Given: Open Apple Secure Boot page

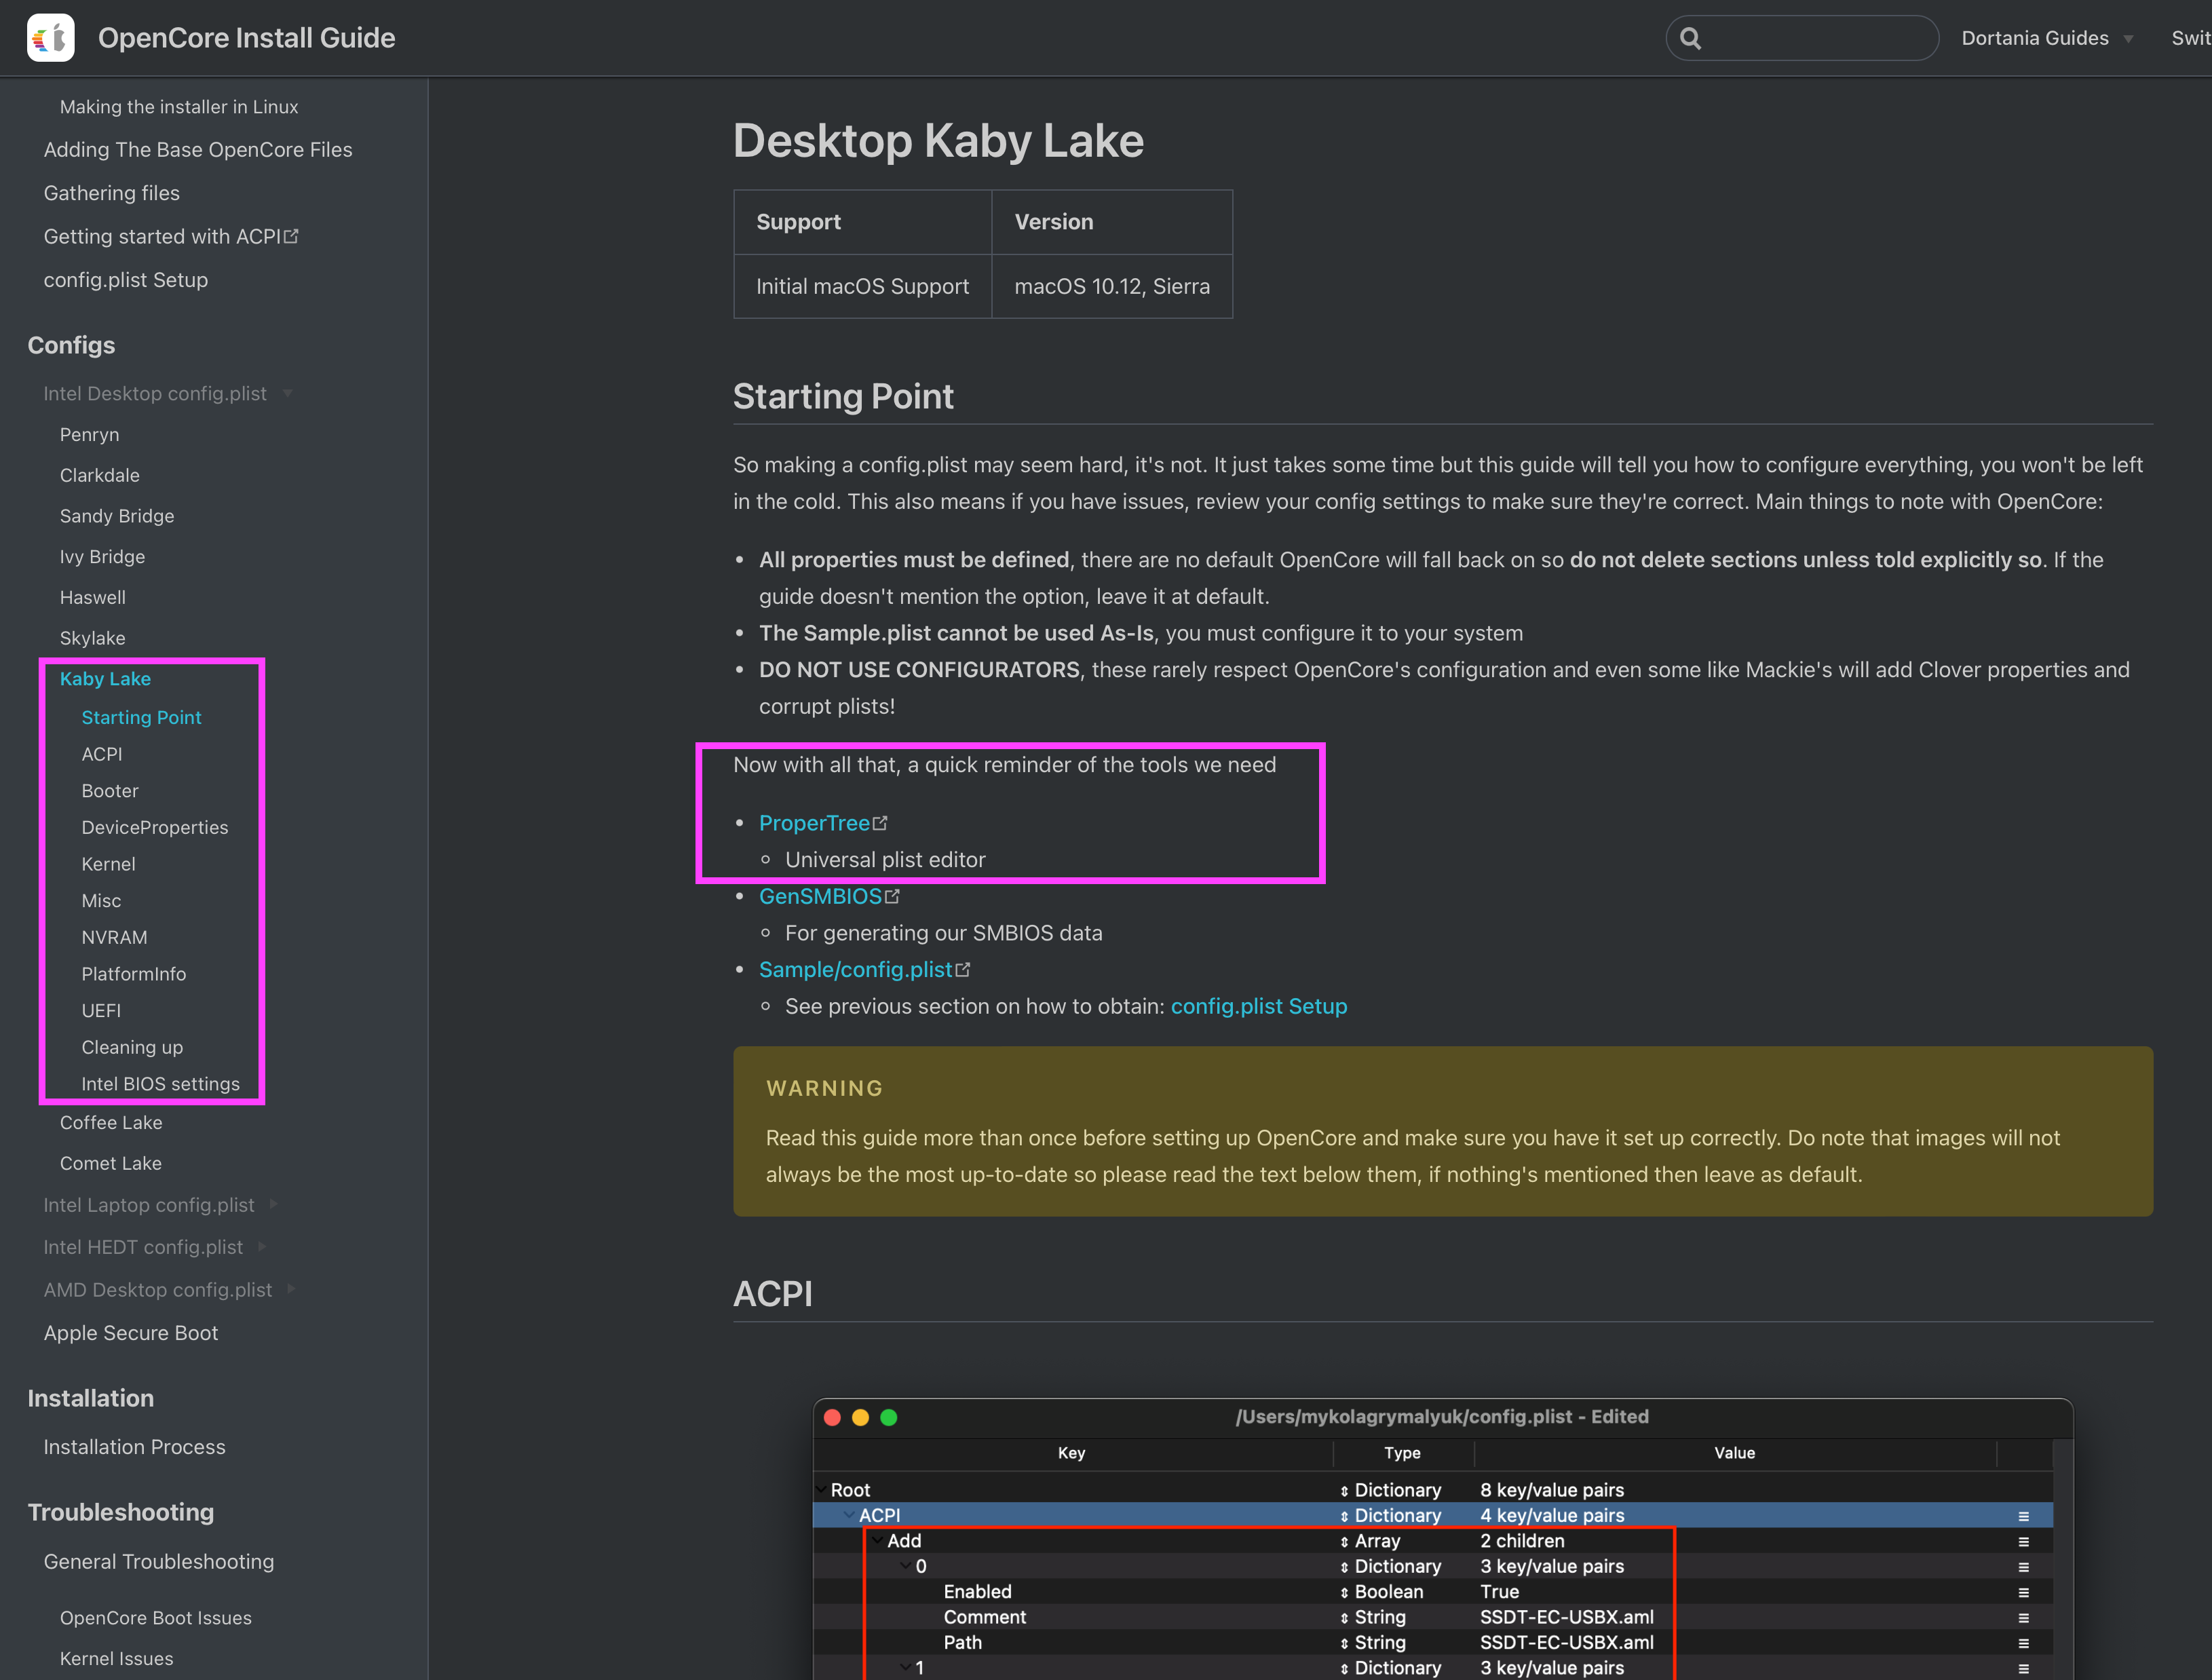Looking at the screenshot, I should click(131, 1333).
